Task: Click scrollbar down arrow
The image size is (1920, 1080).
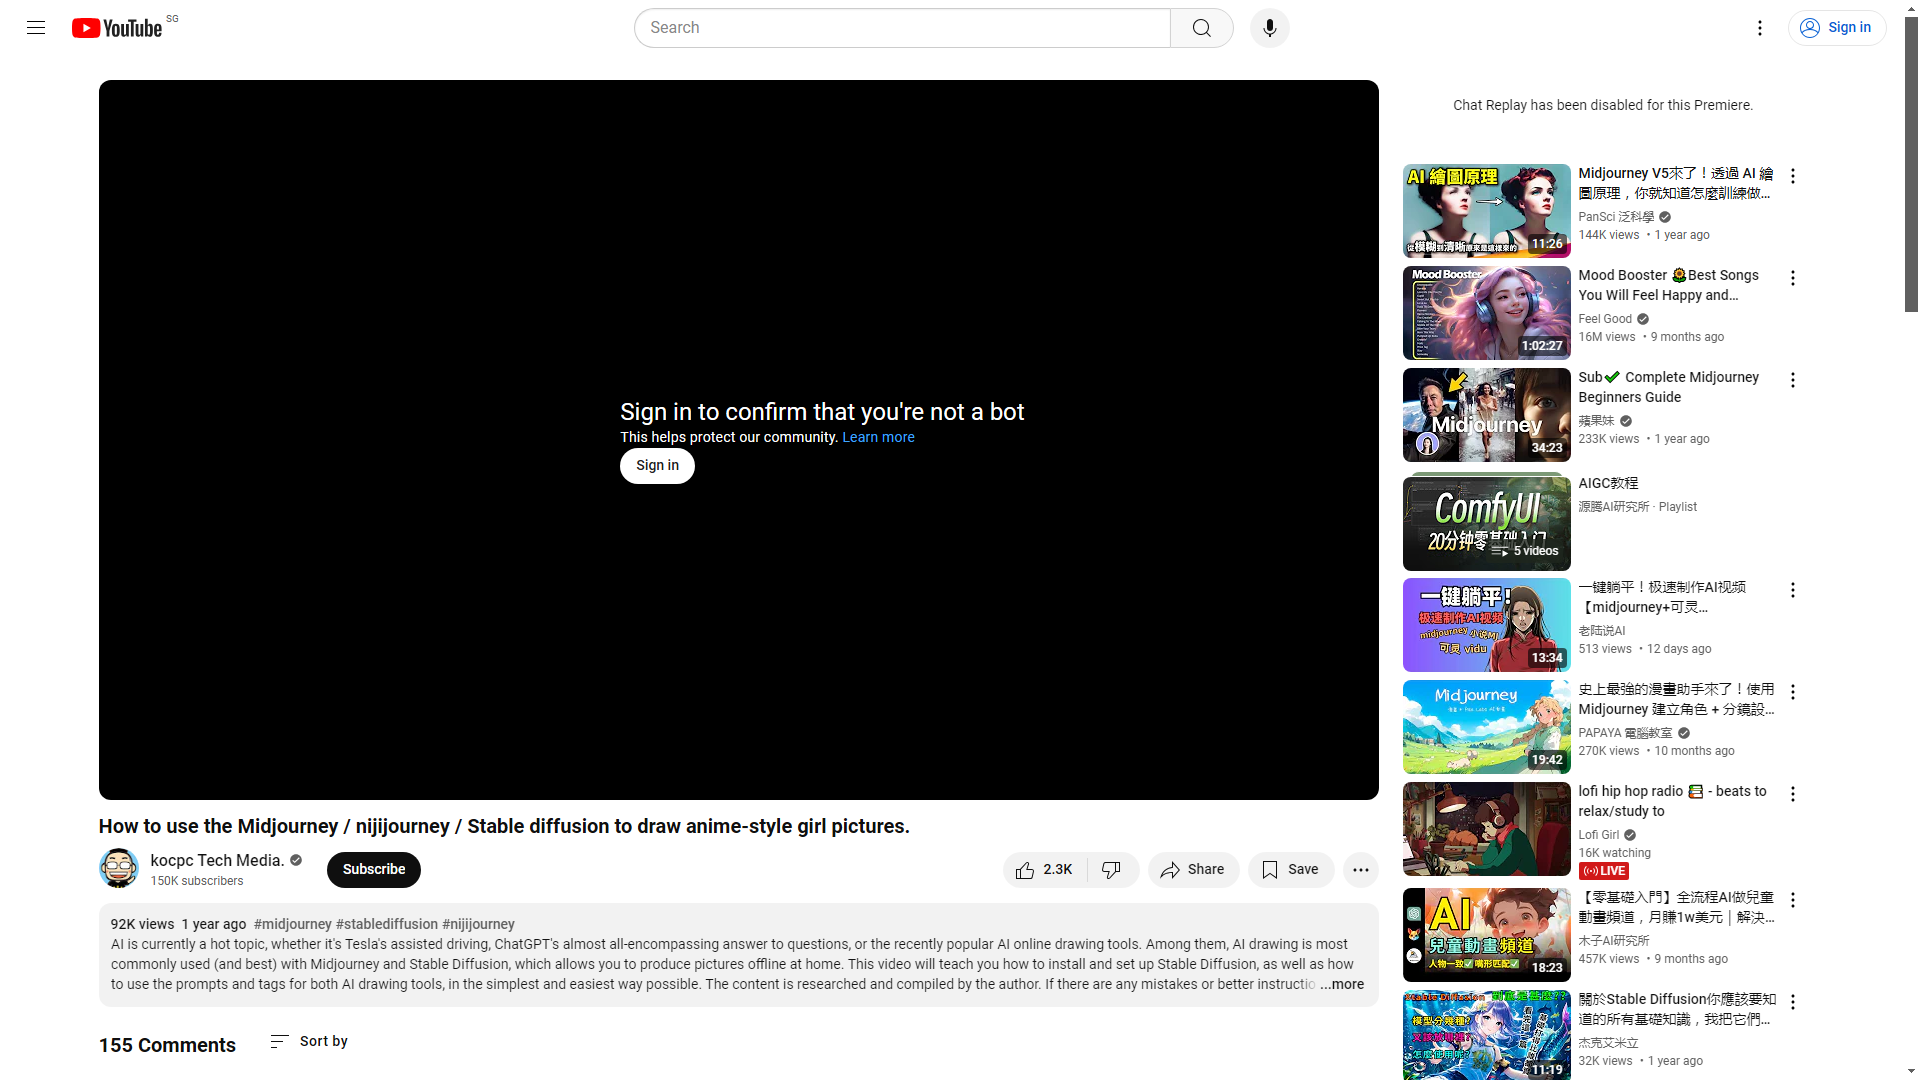Action: (x=1911, y=1071)
